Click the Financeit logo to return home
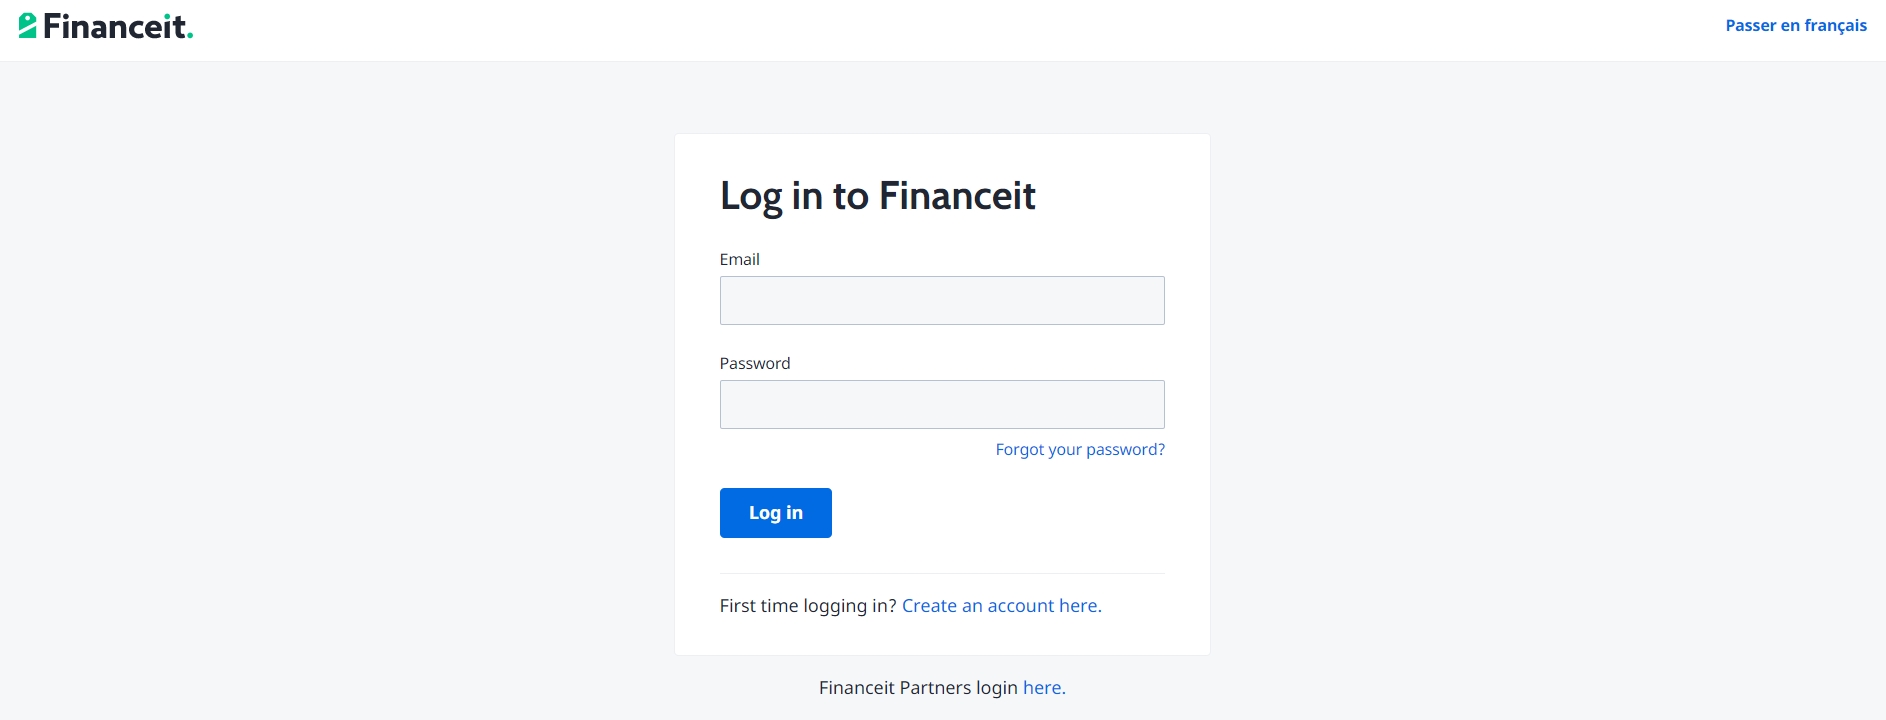The height and width of the screenshot is (720, 1886). 105,24
